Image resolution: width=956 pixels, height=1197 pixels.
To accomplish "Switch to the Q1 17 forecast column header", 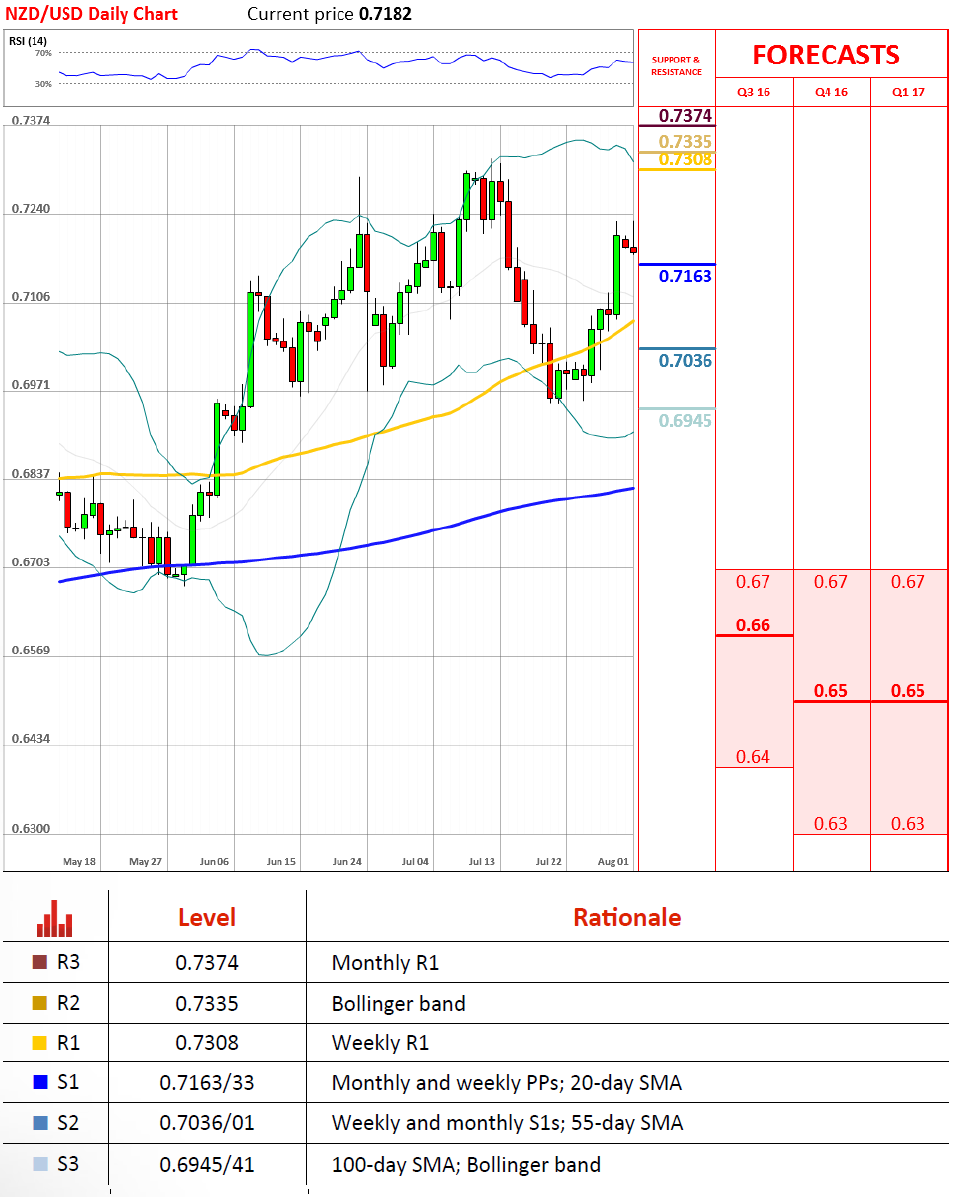I will click(x=908, y=92).
